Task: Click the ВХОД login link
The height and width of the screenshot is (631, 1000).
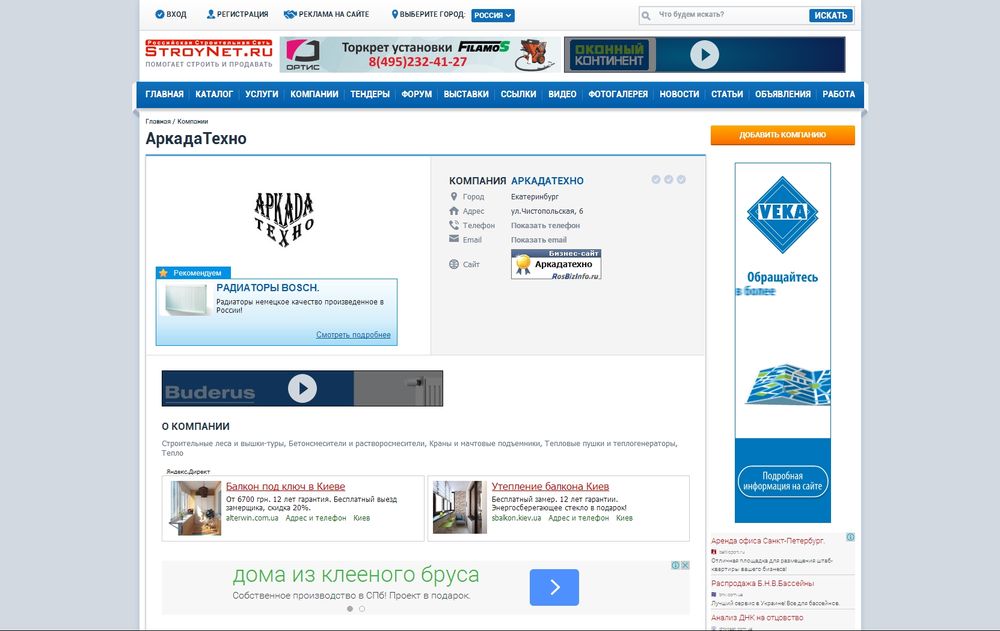Action: pyautogui.click(x=176, y=14)
